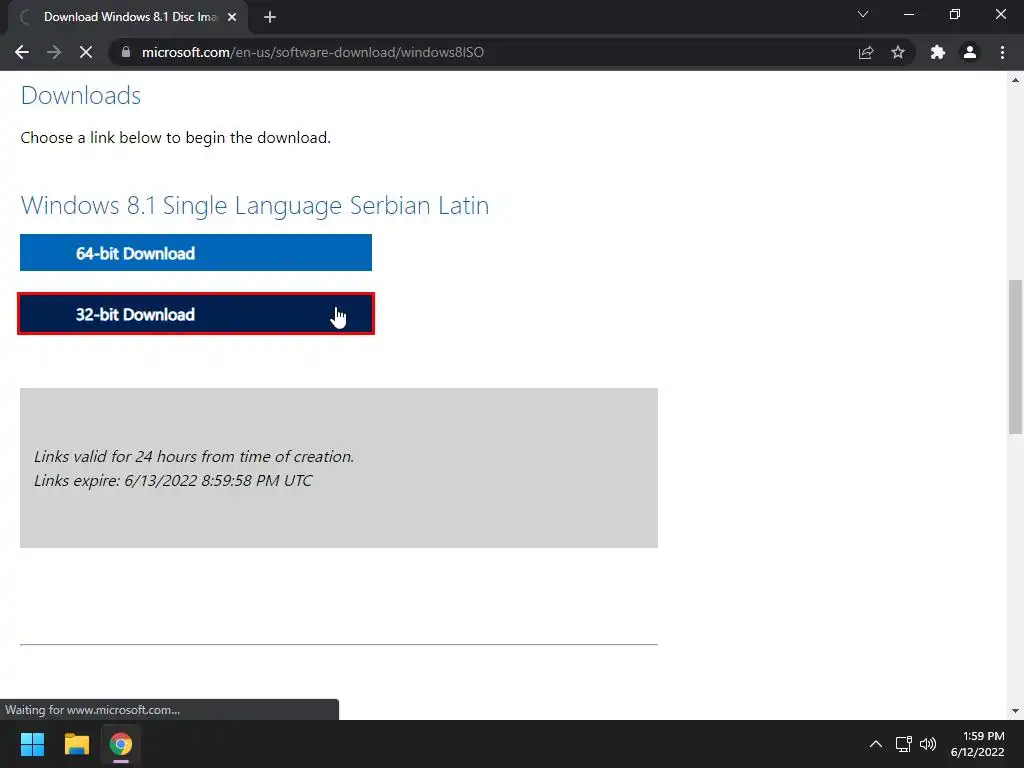Screen dimensions: 1024x768
Task: Minimize the Chrome window
Action: pyautogui.click(x=908, y=14)
